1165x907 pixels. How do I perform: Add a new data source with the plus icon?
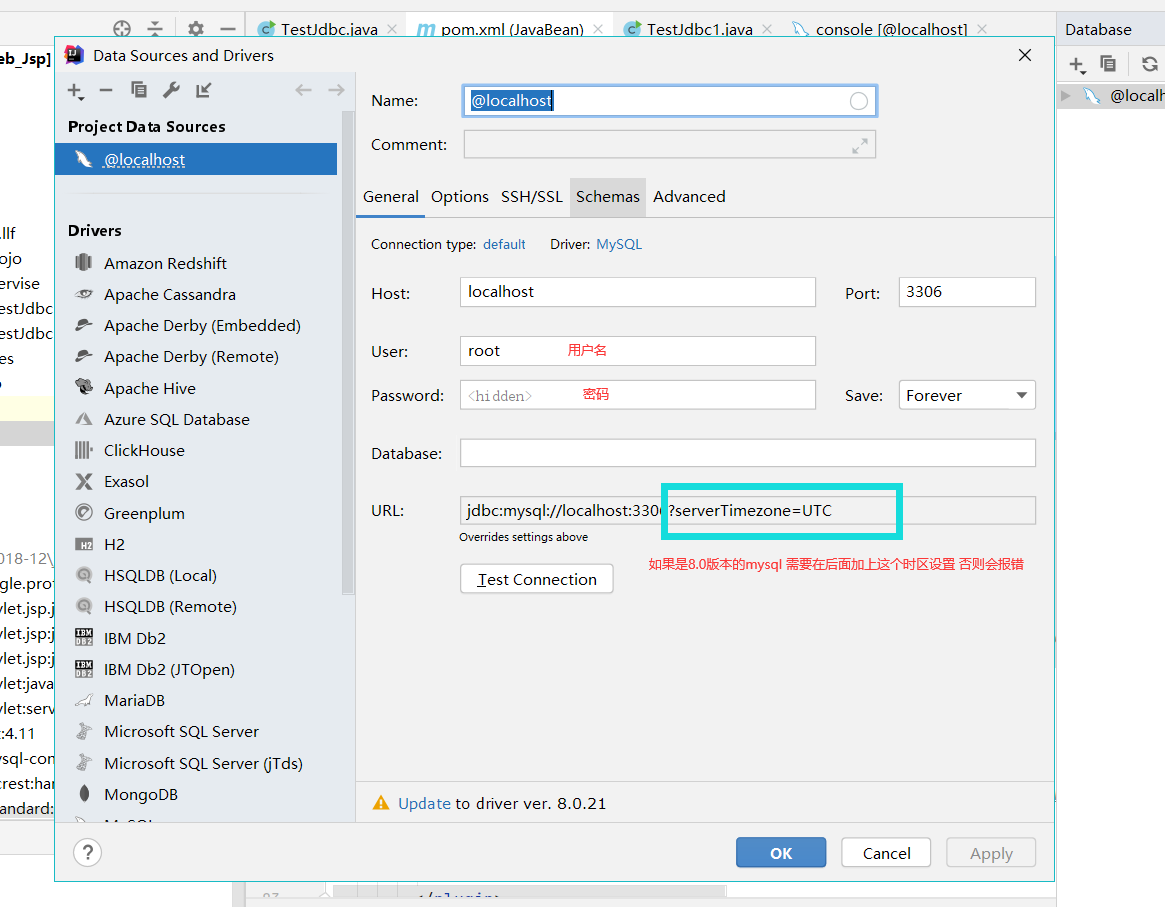tap(75, 90)
